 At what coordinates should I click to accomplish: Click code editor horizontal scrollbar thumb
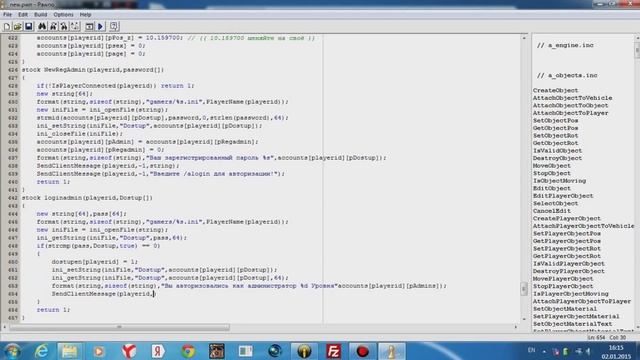(x=119, y=327)
